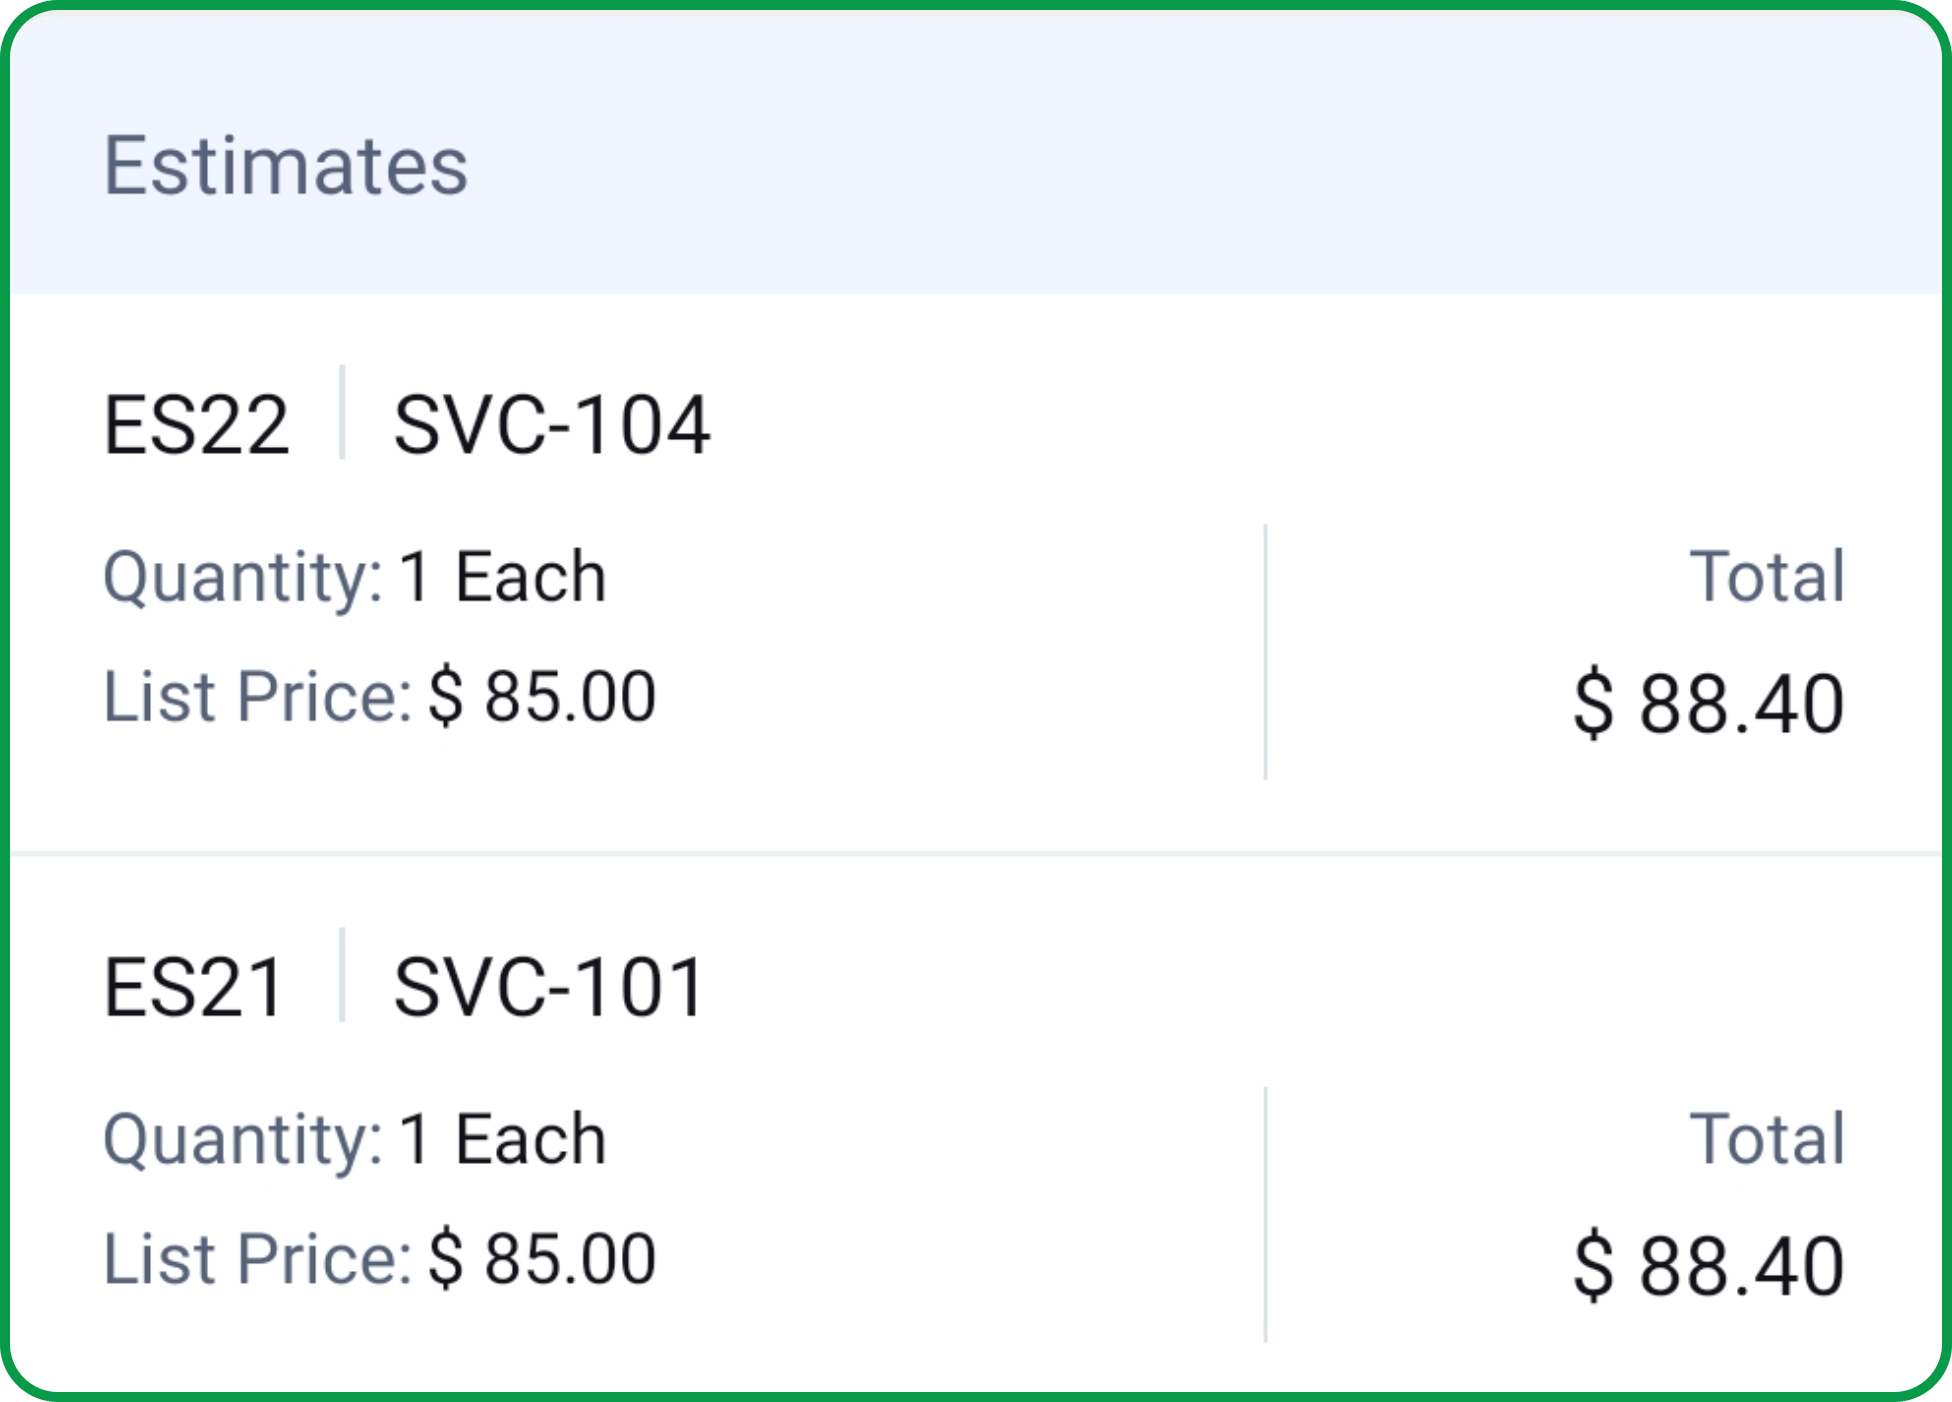1952x1402 pixels.
Task: Select the $ 85.00 list price of ES22
Action: (x=543, y=697)
